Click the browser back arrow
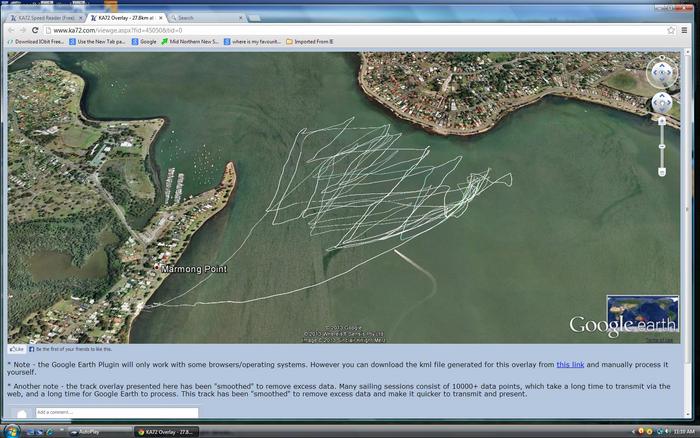 point(11,30)
